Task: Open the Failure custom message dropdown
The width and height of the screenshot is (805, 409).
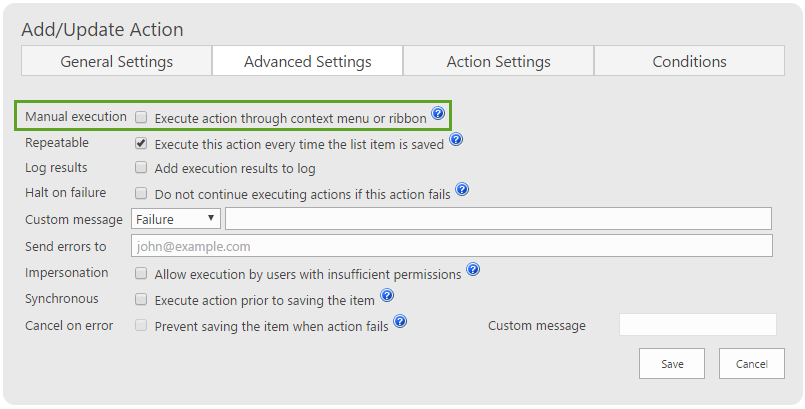Action: click(176, 219)
